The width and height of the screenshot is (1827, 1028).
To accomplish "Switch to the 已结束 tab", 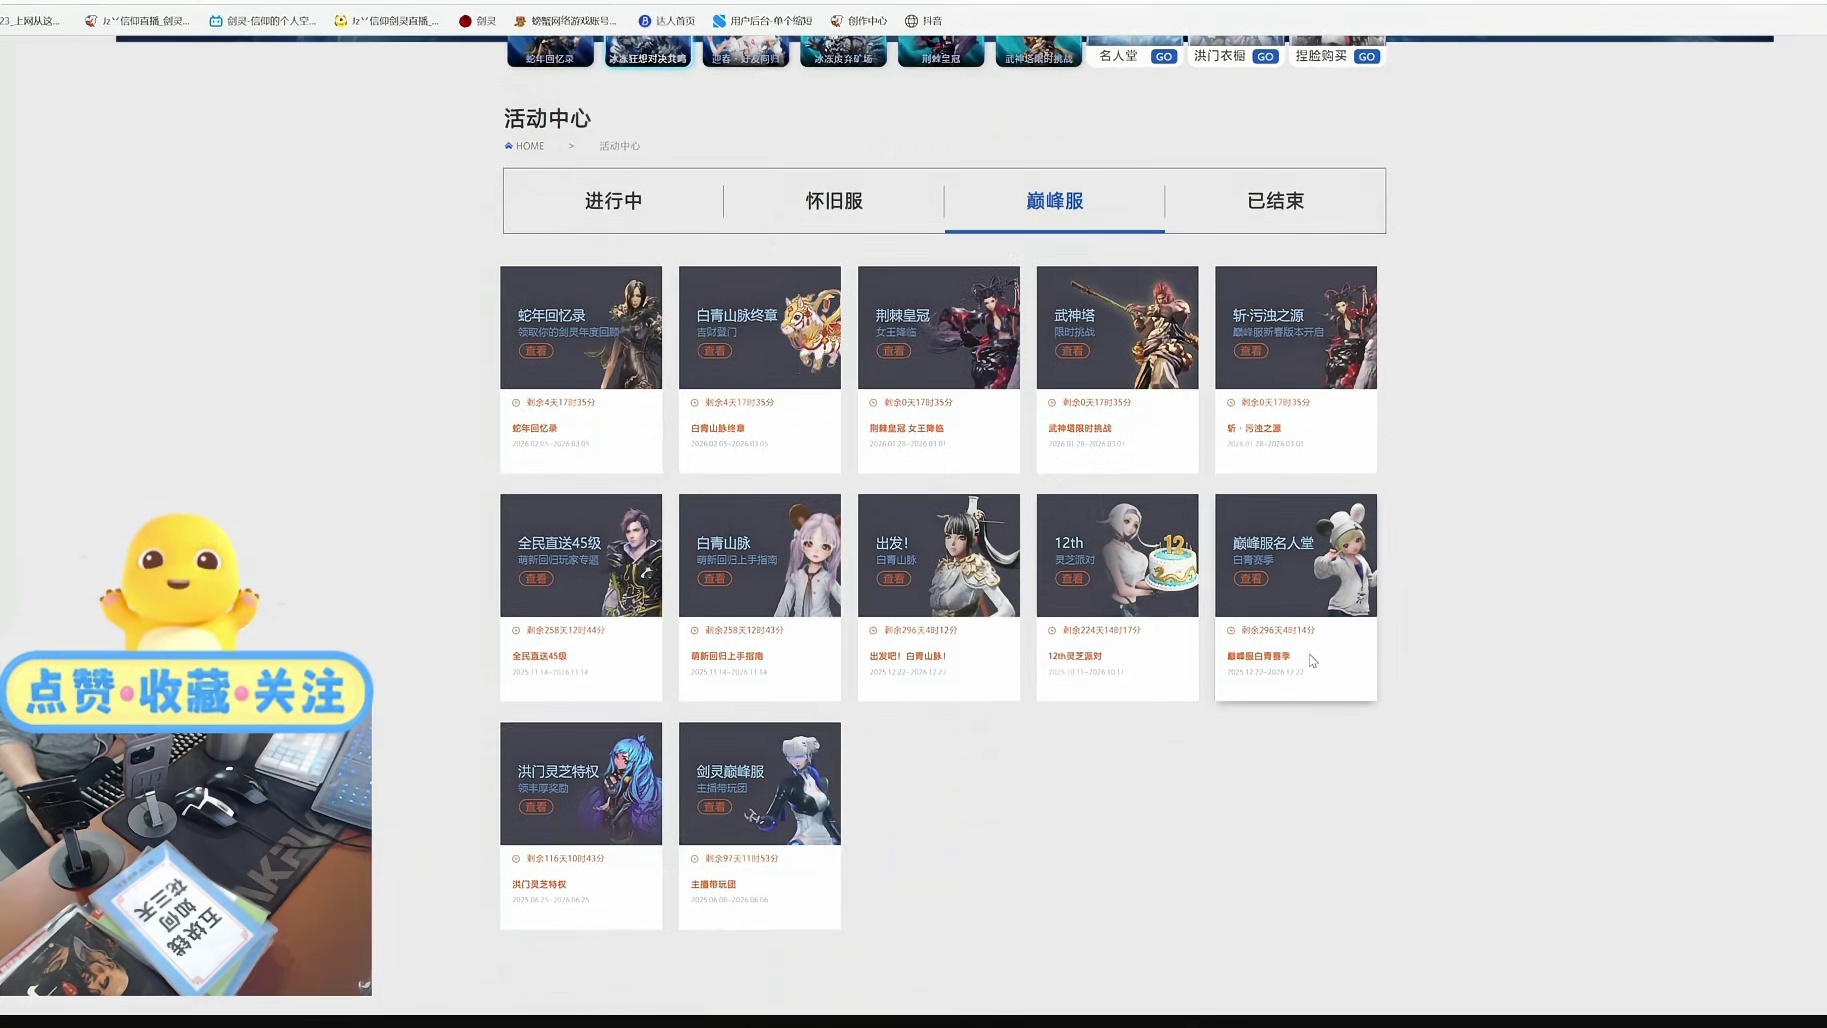I will click(1275, 200).
